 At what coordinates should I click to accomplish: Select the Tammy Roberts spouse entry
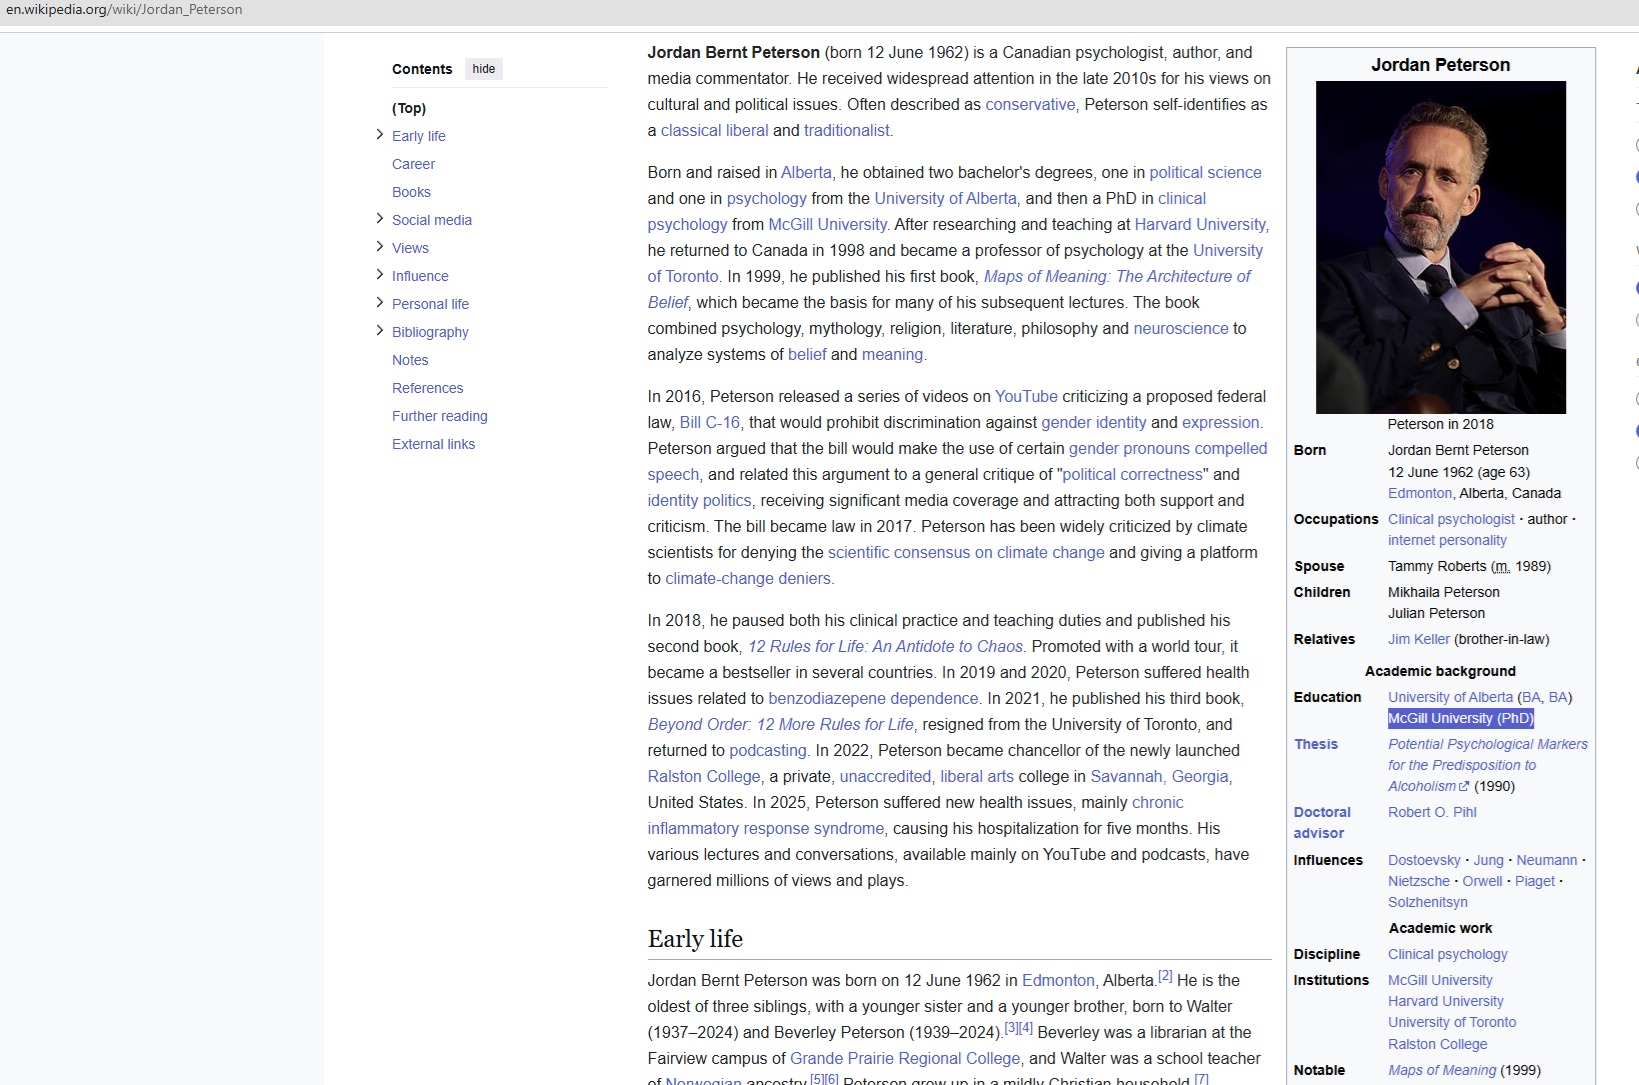click(x=1469, y=566)
